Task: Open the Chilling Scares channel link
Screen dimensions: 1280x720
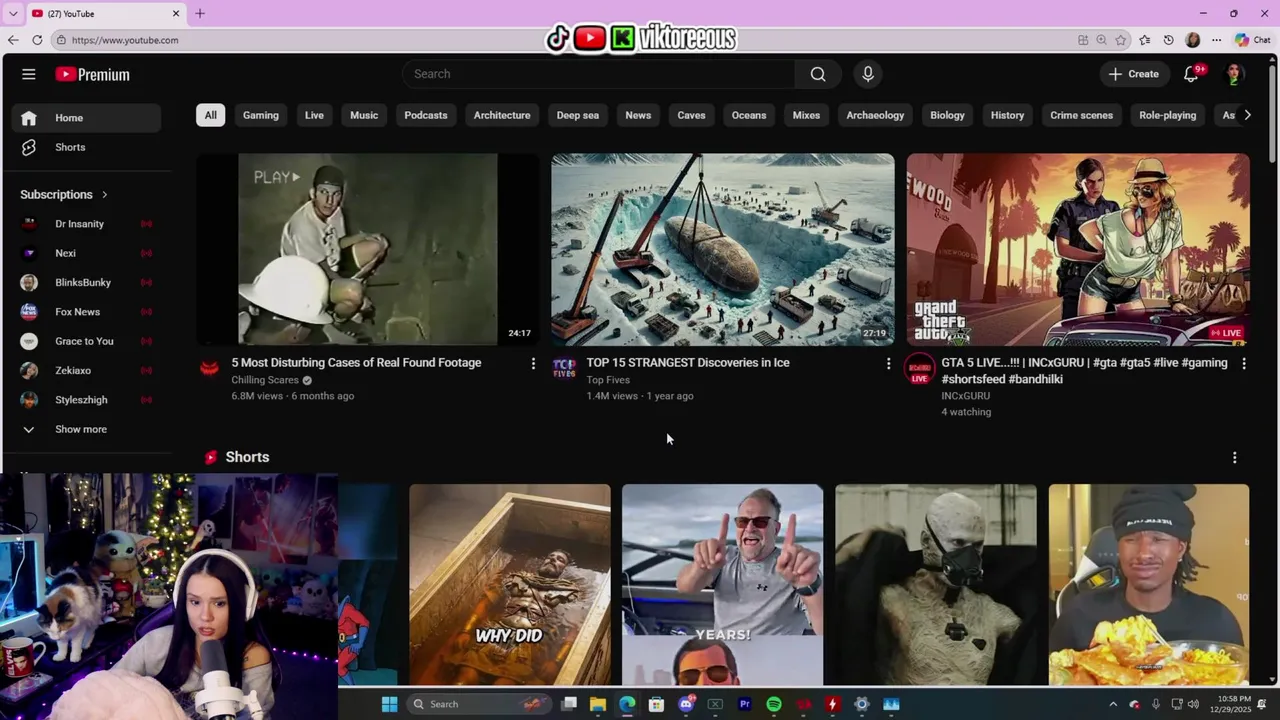Action: pos(265,380)
